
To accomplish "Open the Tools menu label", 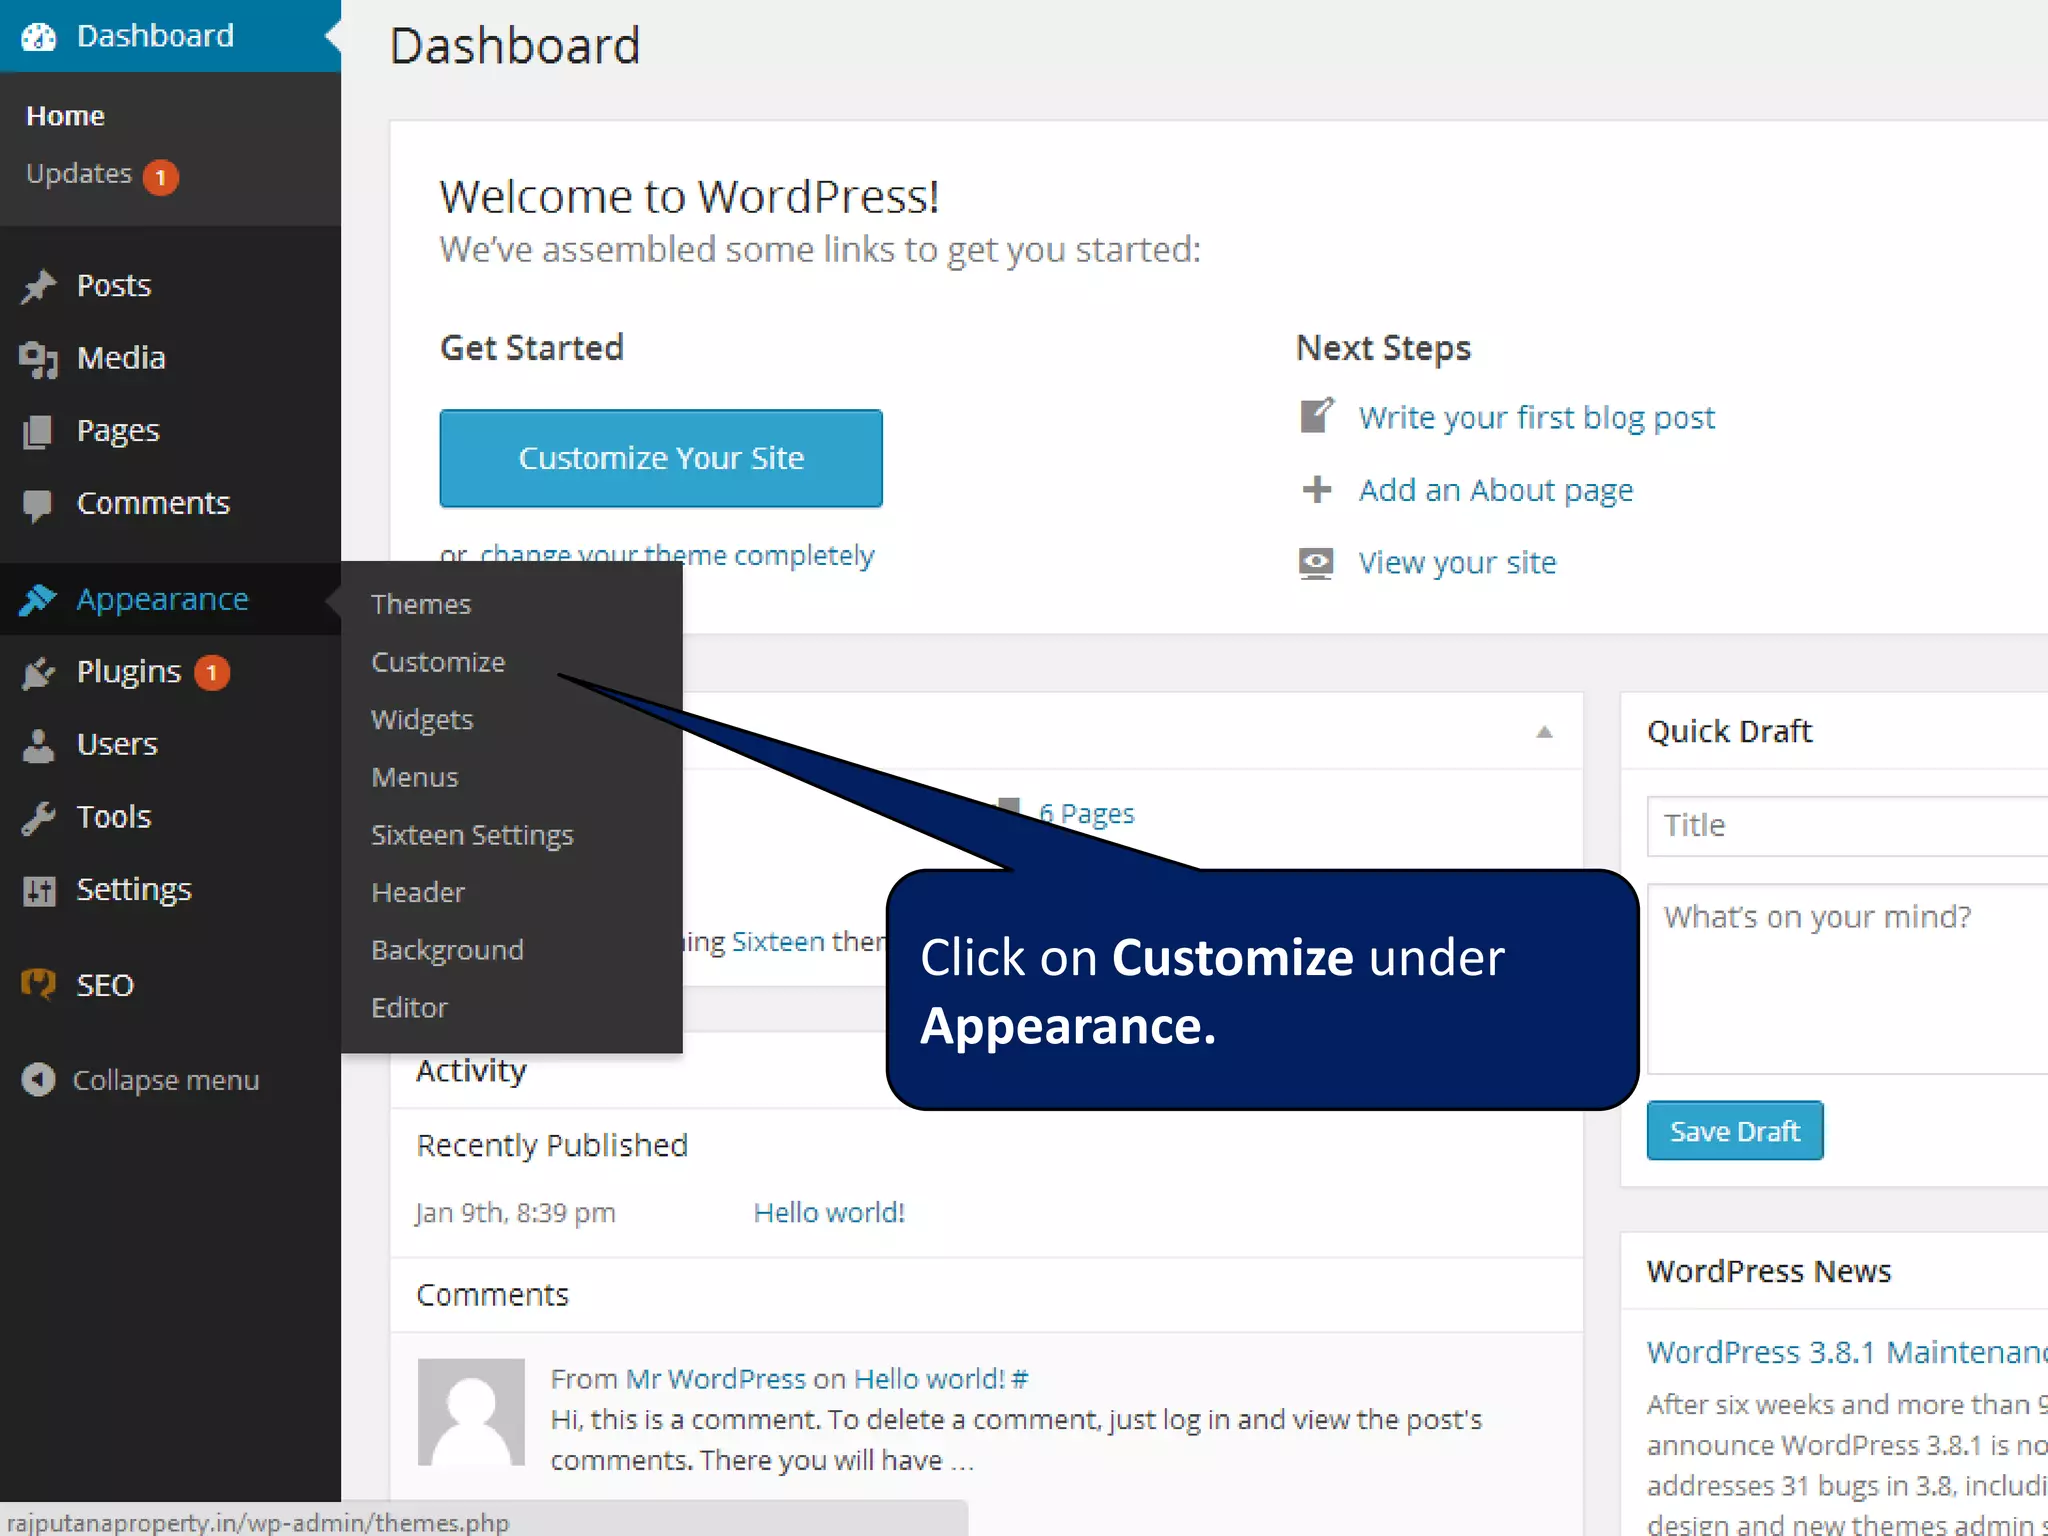I will coord(114,817).
